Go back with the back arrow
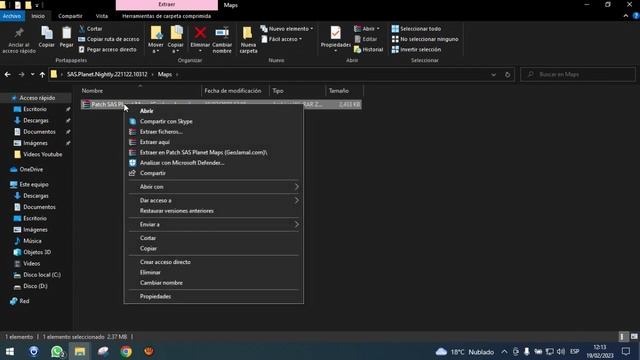 7,74
